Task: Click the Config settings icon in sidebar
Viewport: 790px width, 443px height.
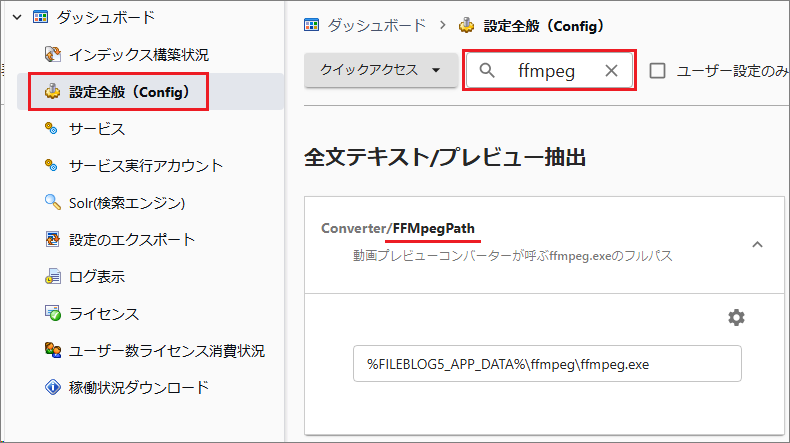Action: coord(54,92)
